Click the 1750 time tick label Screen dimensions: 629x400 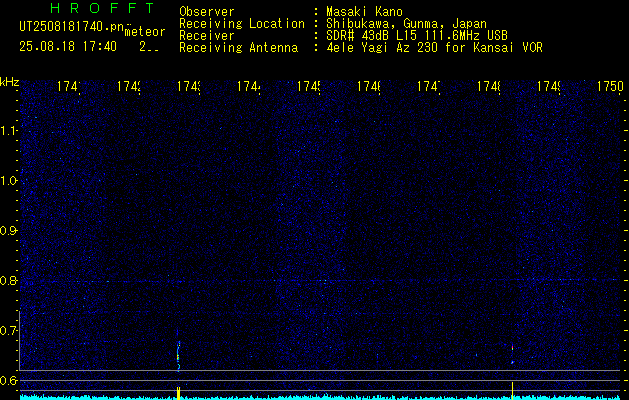[x=610, y=87]
